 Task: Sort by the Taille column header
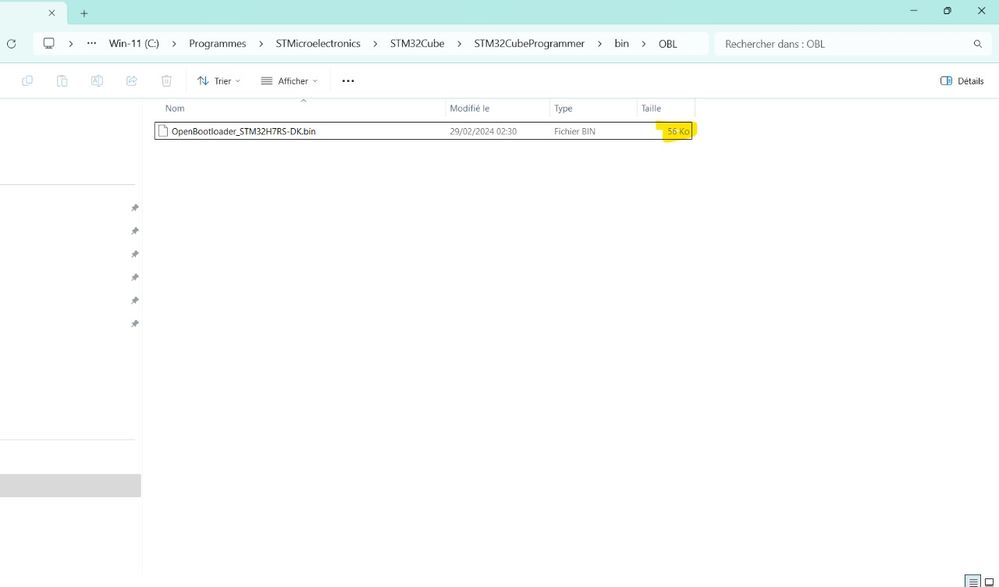pyautogui.click(x=666, y=108)
